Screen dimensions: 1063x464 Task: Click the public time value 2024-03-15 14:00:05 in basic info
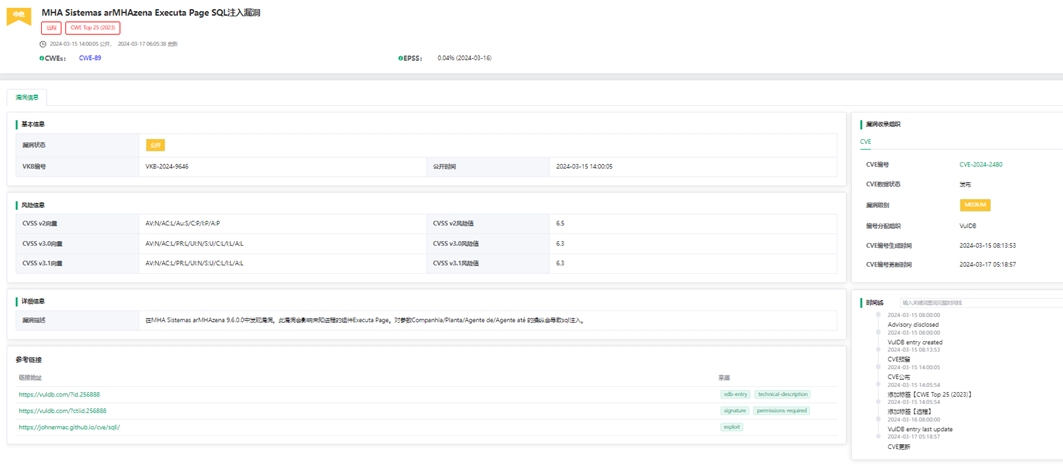584,166
